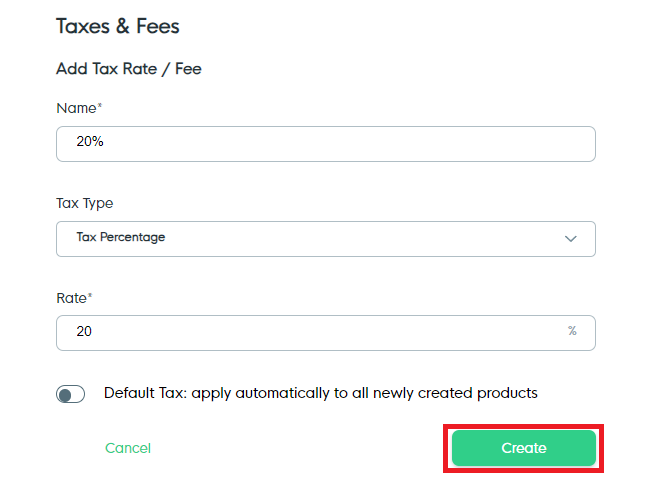Image resolution: width=652 pixels, height=496 pixels.
Task: Click the Tax Type label
Action: (x=85, y=203)
